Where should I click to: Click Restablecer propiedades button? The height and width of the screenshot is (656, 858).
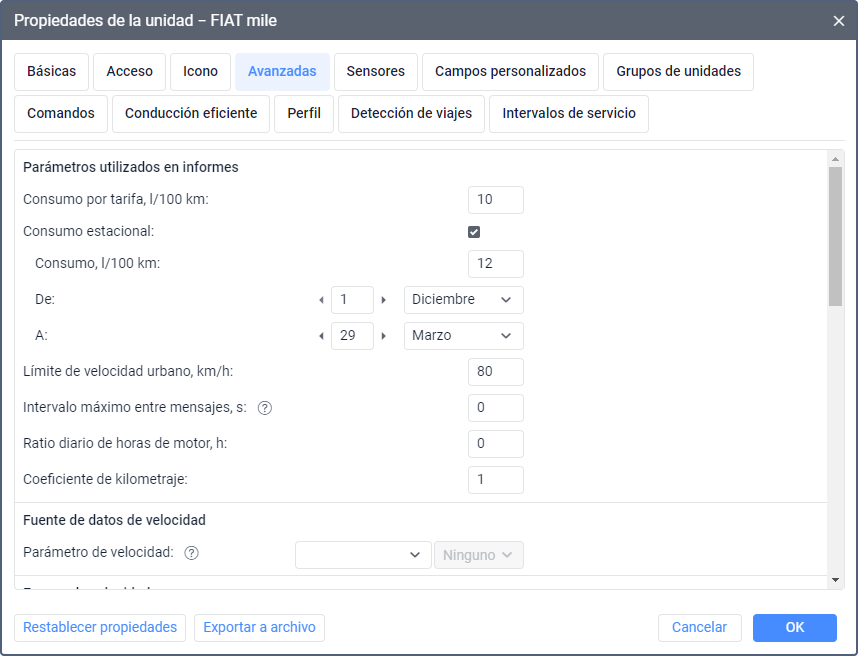100,628
